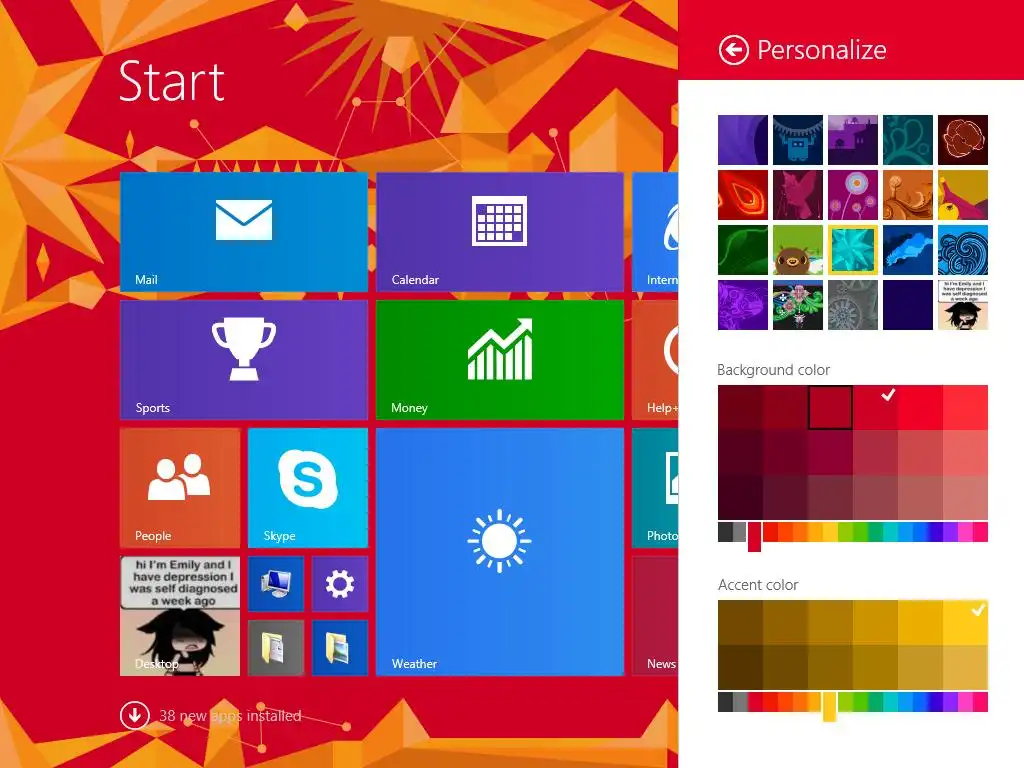
Task: Launch the Skype tile
Action: 308,488
